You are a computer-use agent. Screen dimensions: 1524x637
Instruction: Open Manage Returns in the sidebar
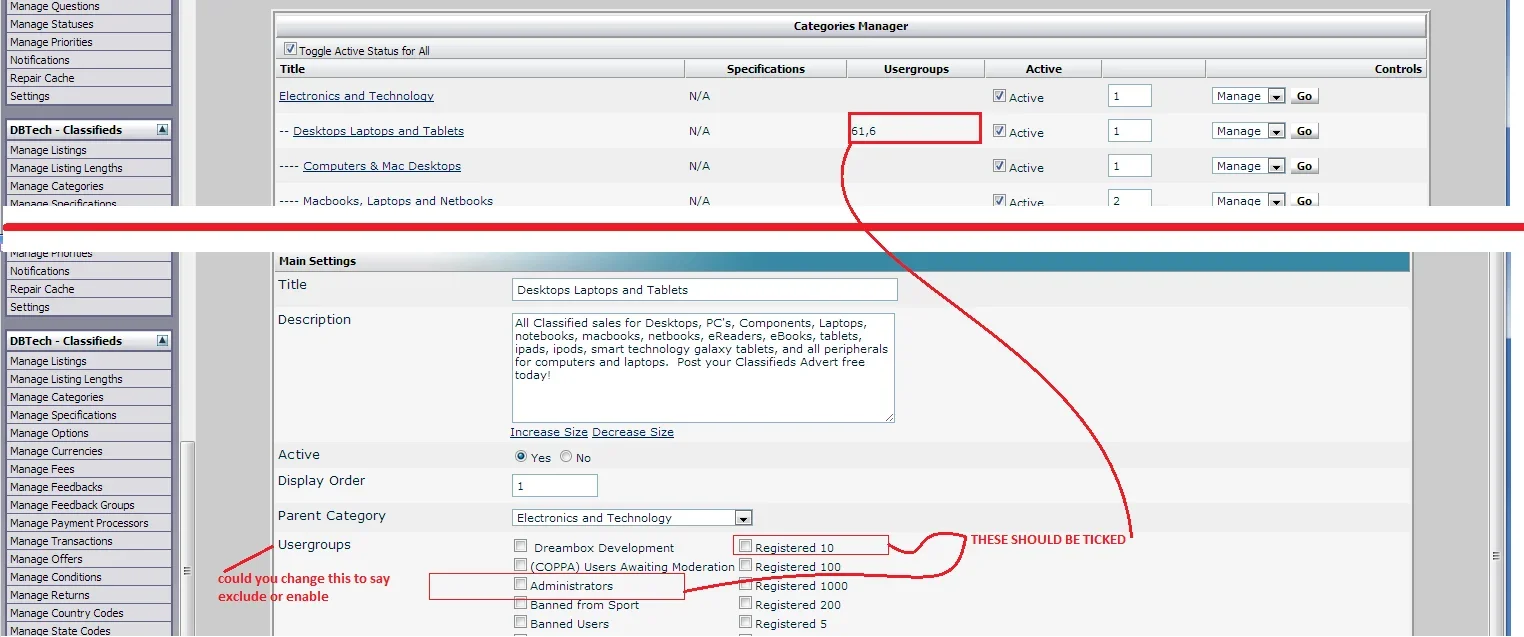(x=49, y=595)
